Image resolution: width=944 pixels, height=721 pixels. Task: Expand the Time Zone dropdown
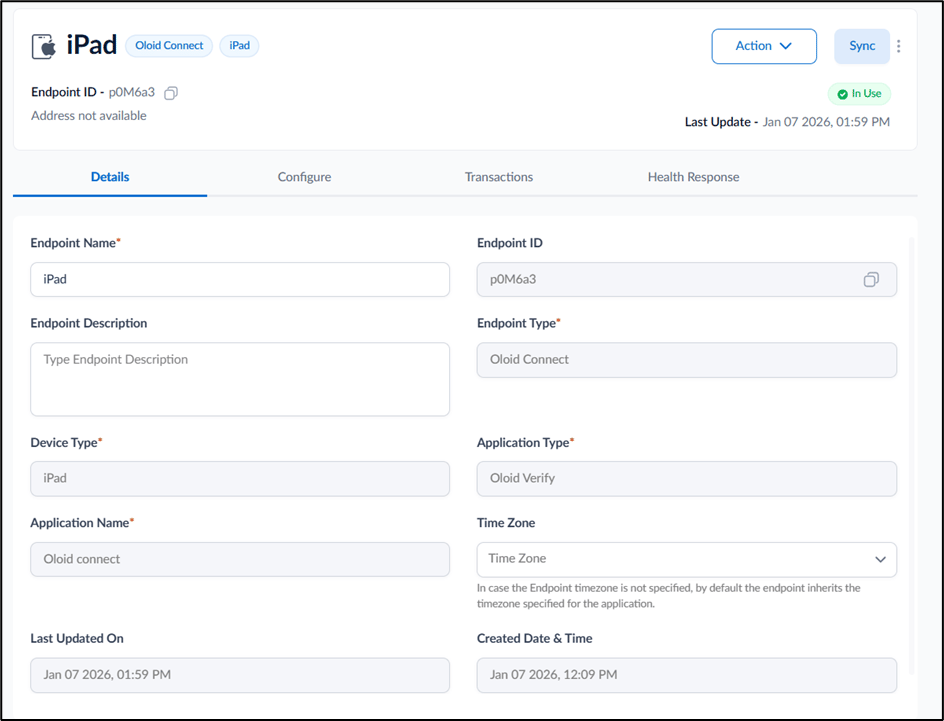tap(686, 559)
